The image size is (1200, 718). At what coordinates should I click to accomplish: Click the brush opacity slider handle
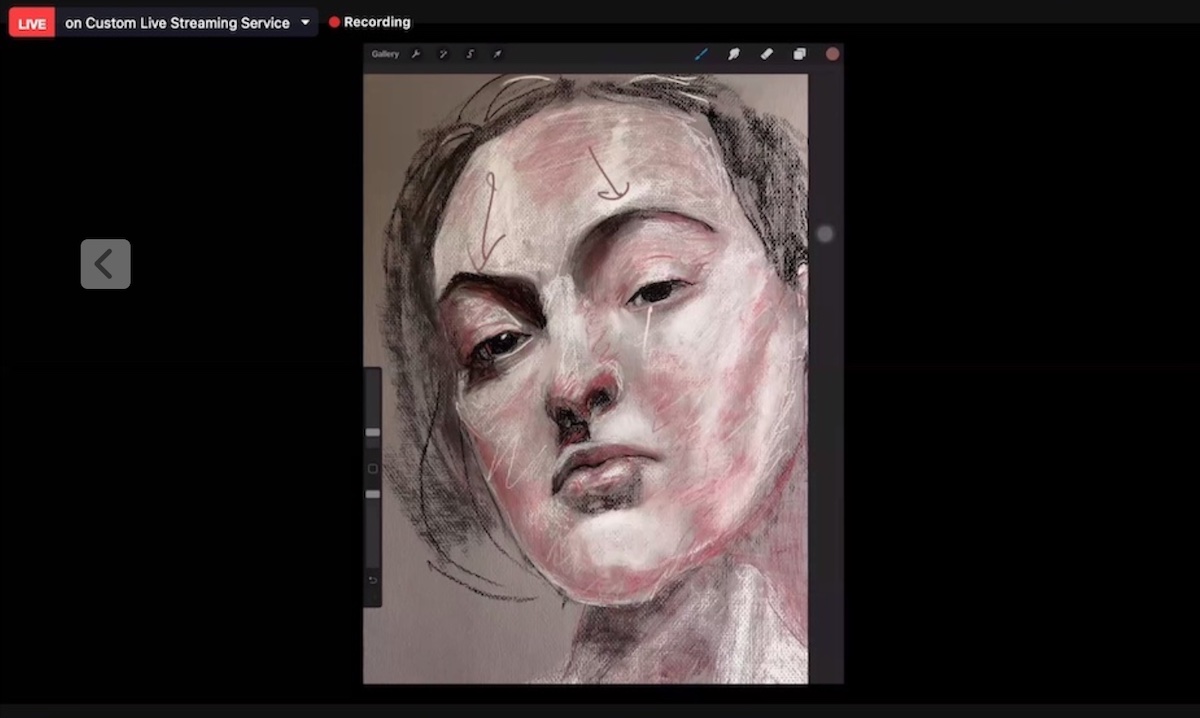click(373, 494)
